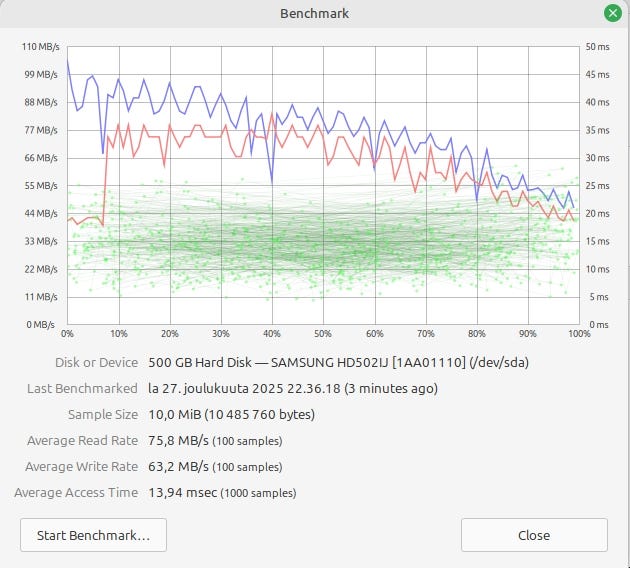This screenshot has width=630, height=568.
Task: Click the 11 MB/s axis label
Action: point(41,297)
